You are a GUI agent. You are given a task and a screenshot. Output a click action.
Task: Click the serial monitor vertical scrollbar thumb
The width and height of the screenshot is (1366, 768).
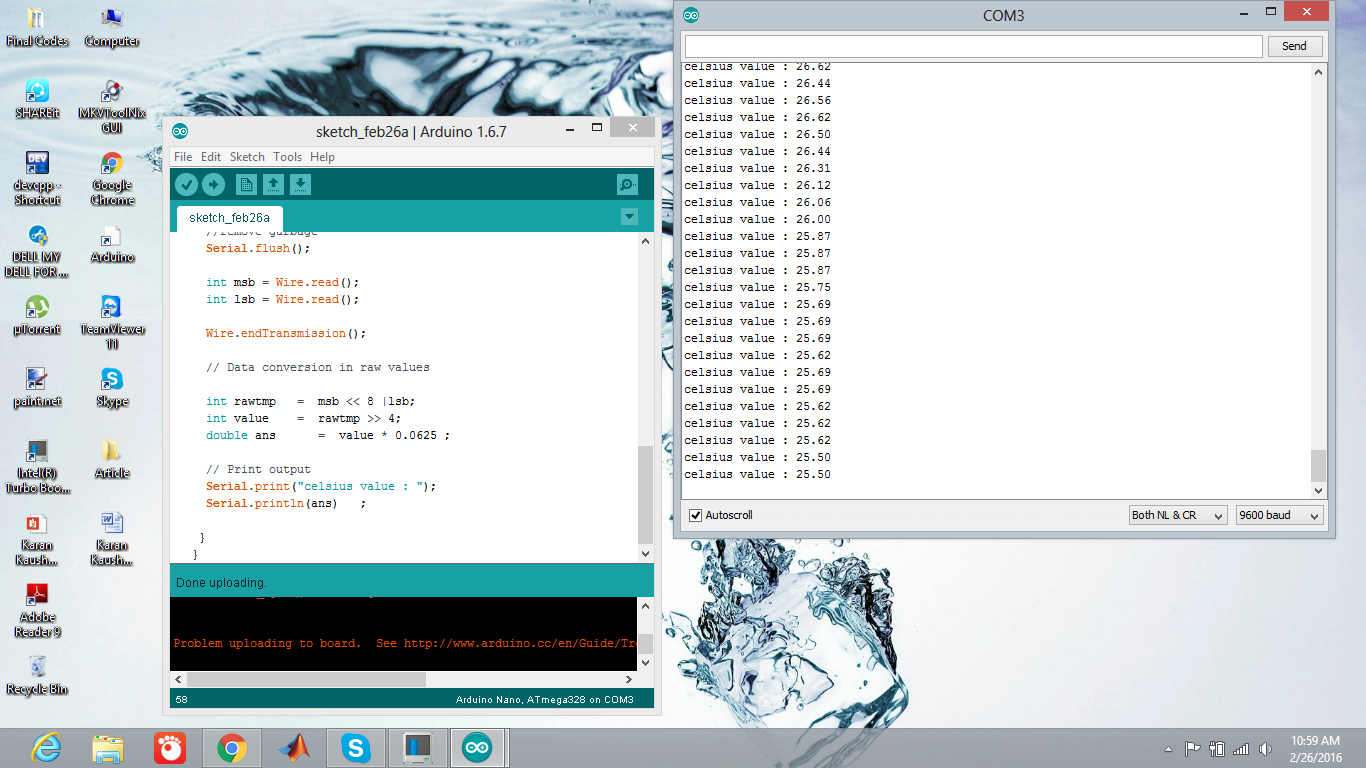[x=1319, y=466]
